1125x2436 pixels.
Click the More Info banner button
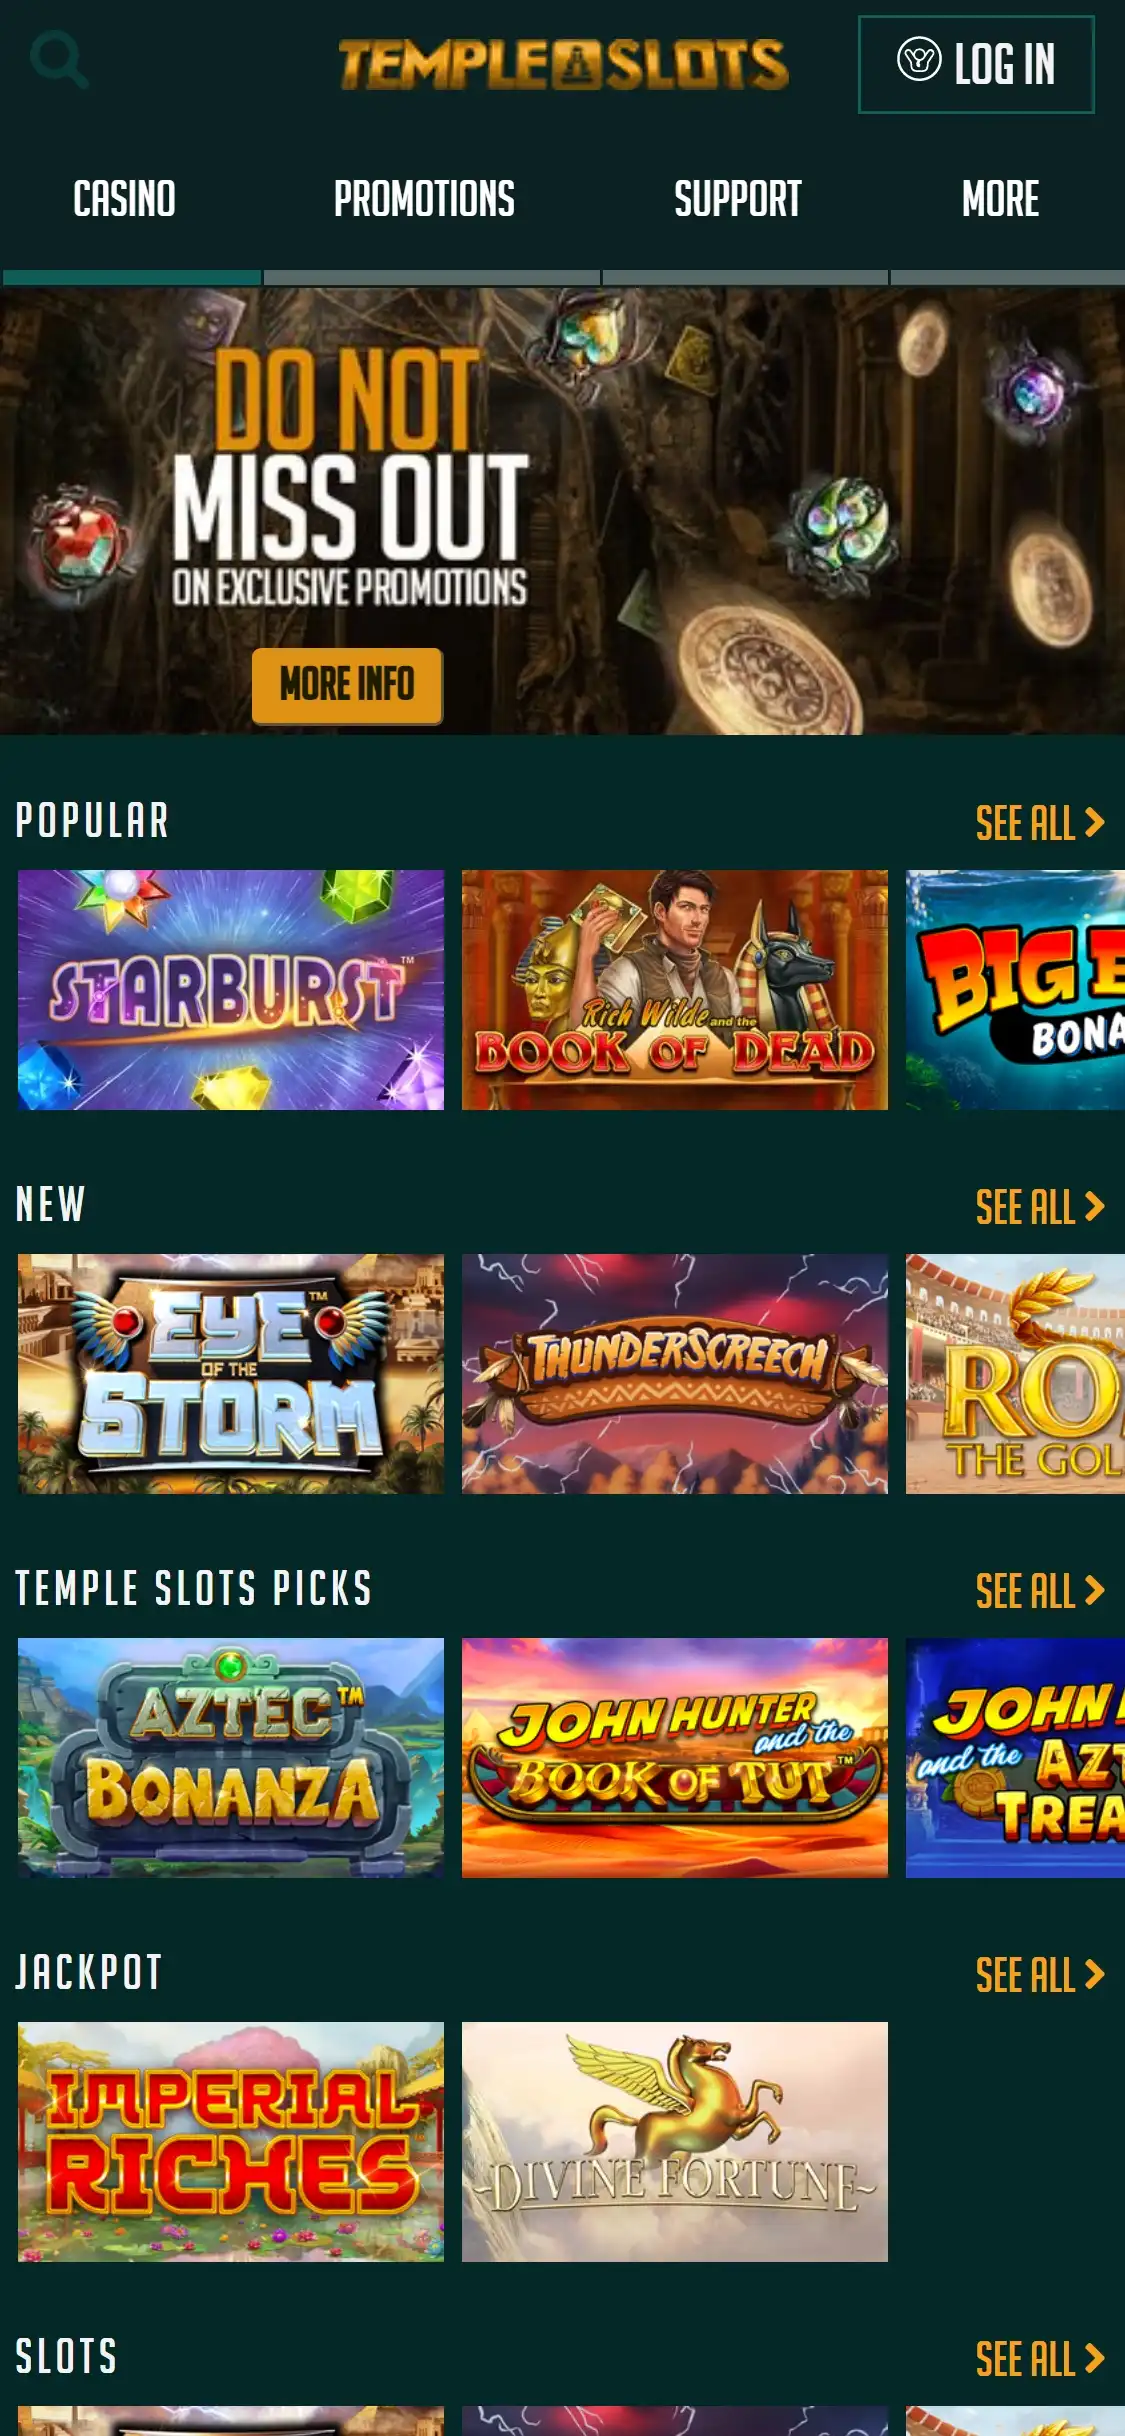347,685
